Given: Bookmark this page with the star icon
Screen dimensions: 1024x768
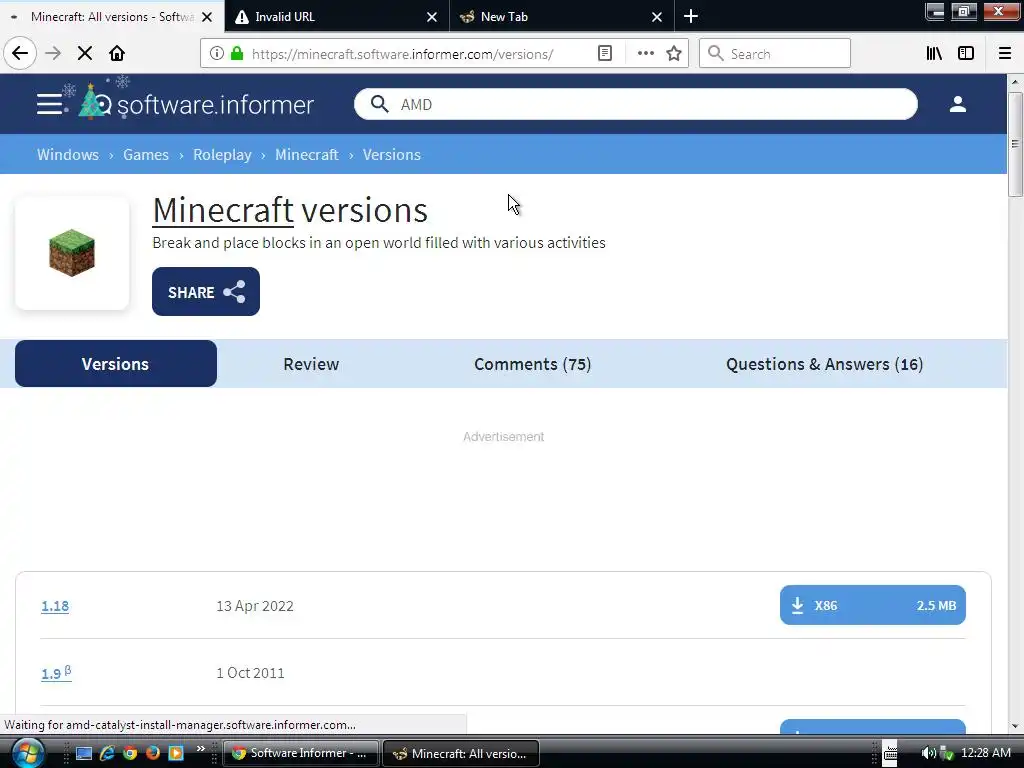Looking at the screenshot, I should (674, 53).
